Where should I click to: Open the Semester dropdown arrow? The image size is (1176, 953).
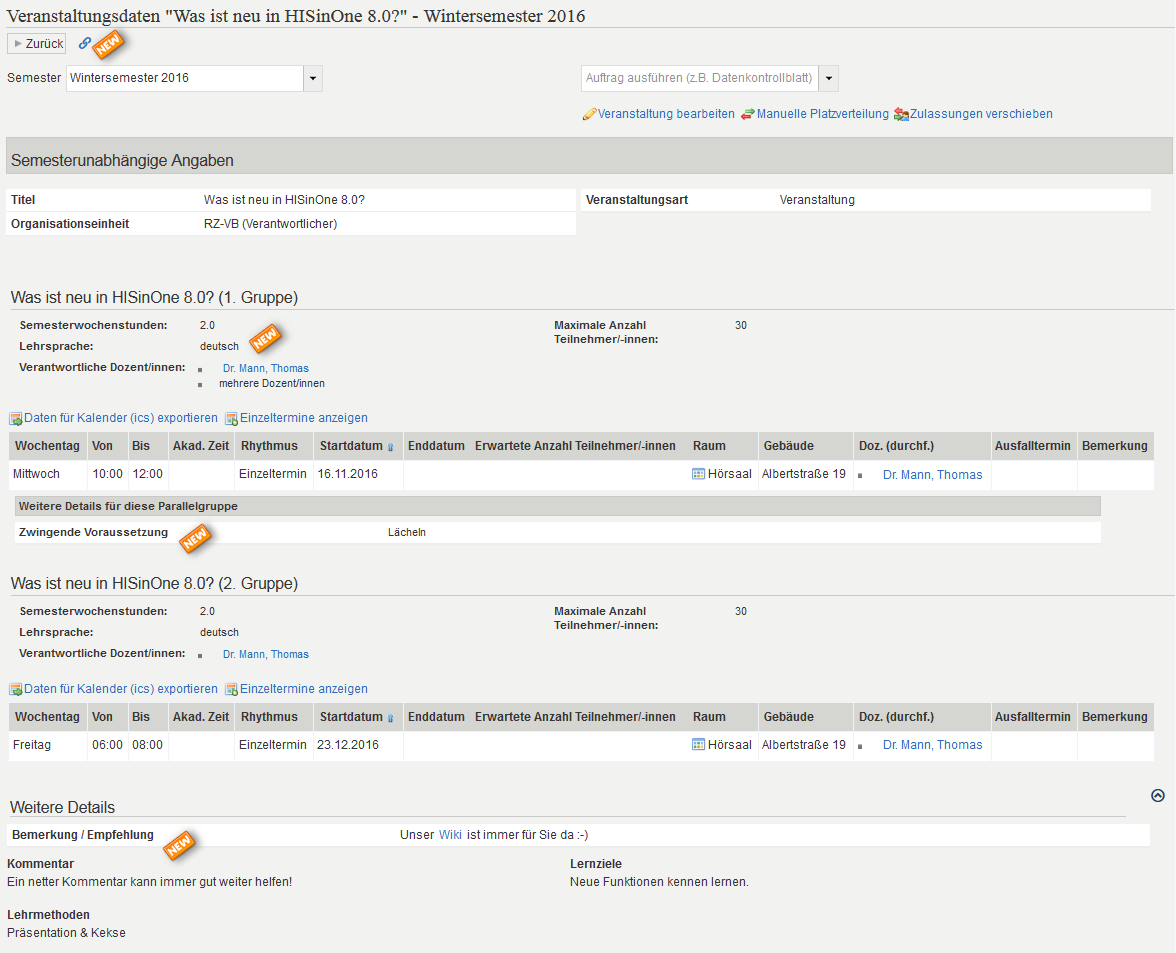pos(313,78)
